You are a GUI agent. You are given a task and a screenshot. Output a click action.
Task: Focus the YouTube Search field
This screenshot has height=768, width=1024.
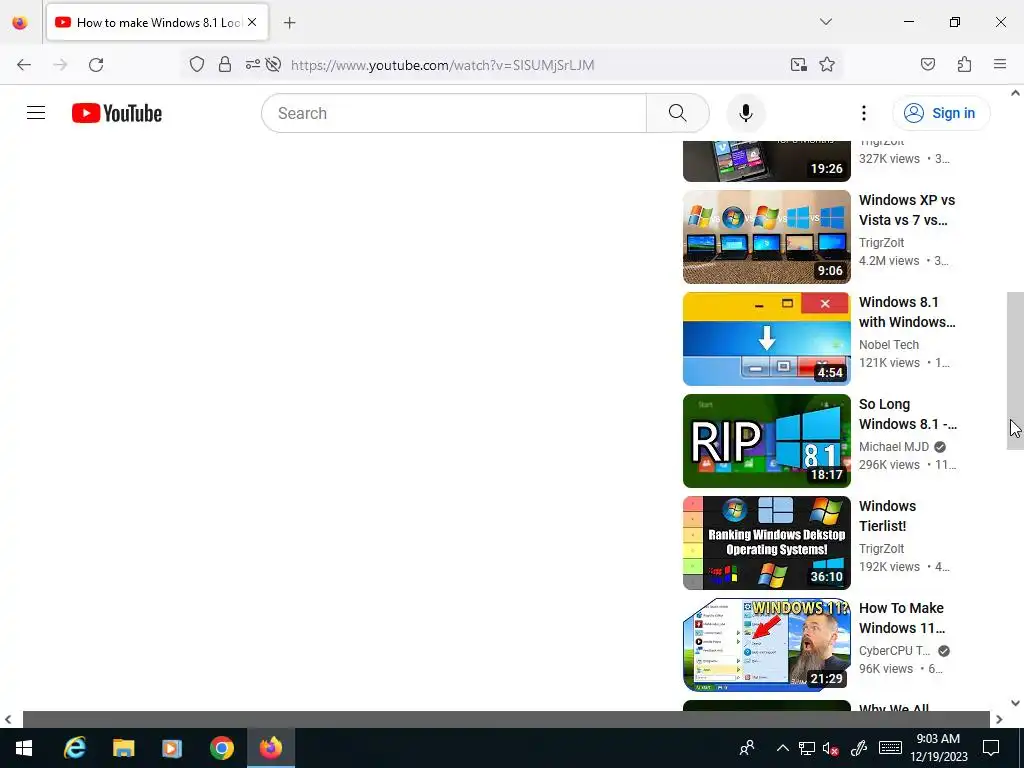coord(455,113)
